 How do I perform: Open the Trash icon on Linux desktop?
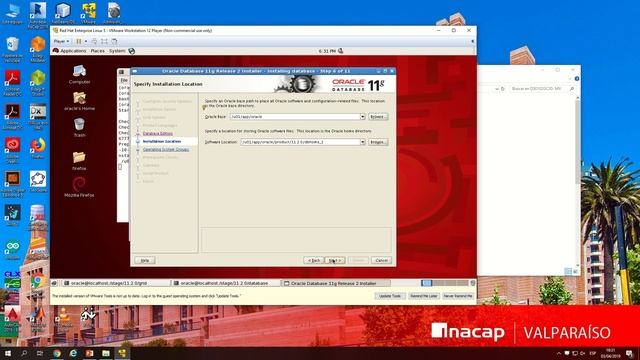pos(79,128)
